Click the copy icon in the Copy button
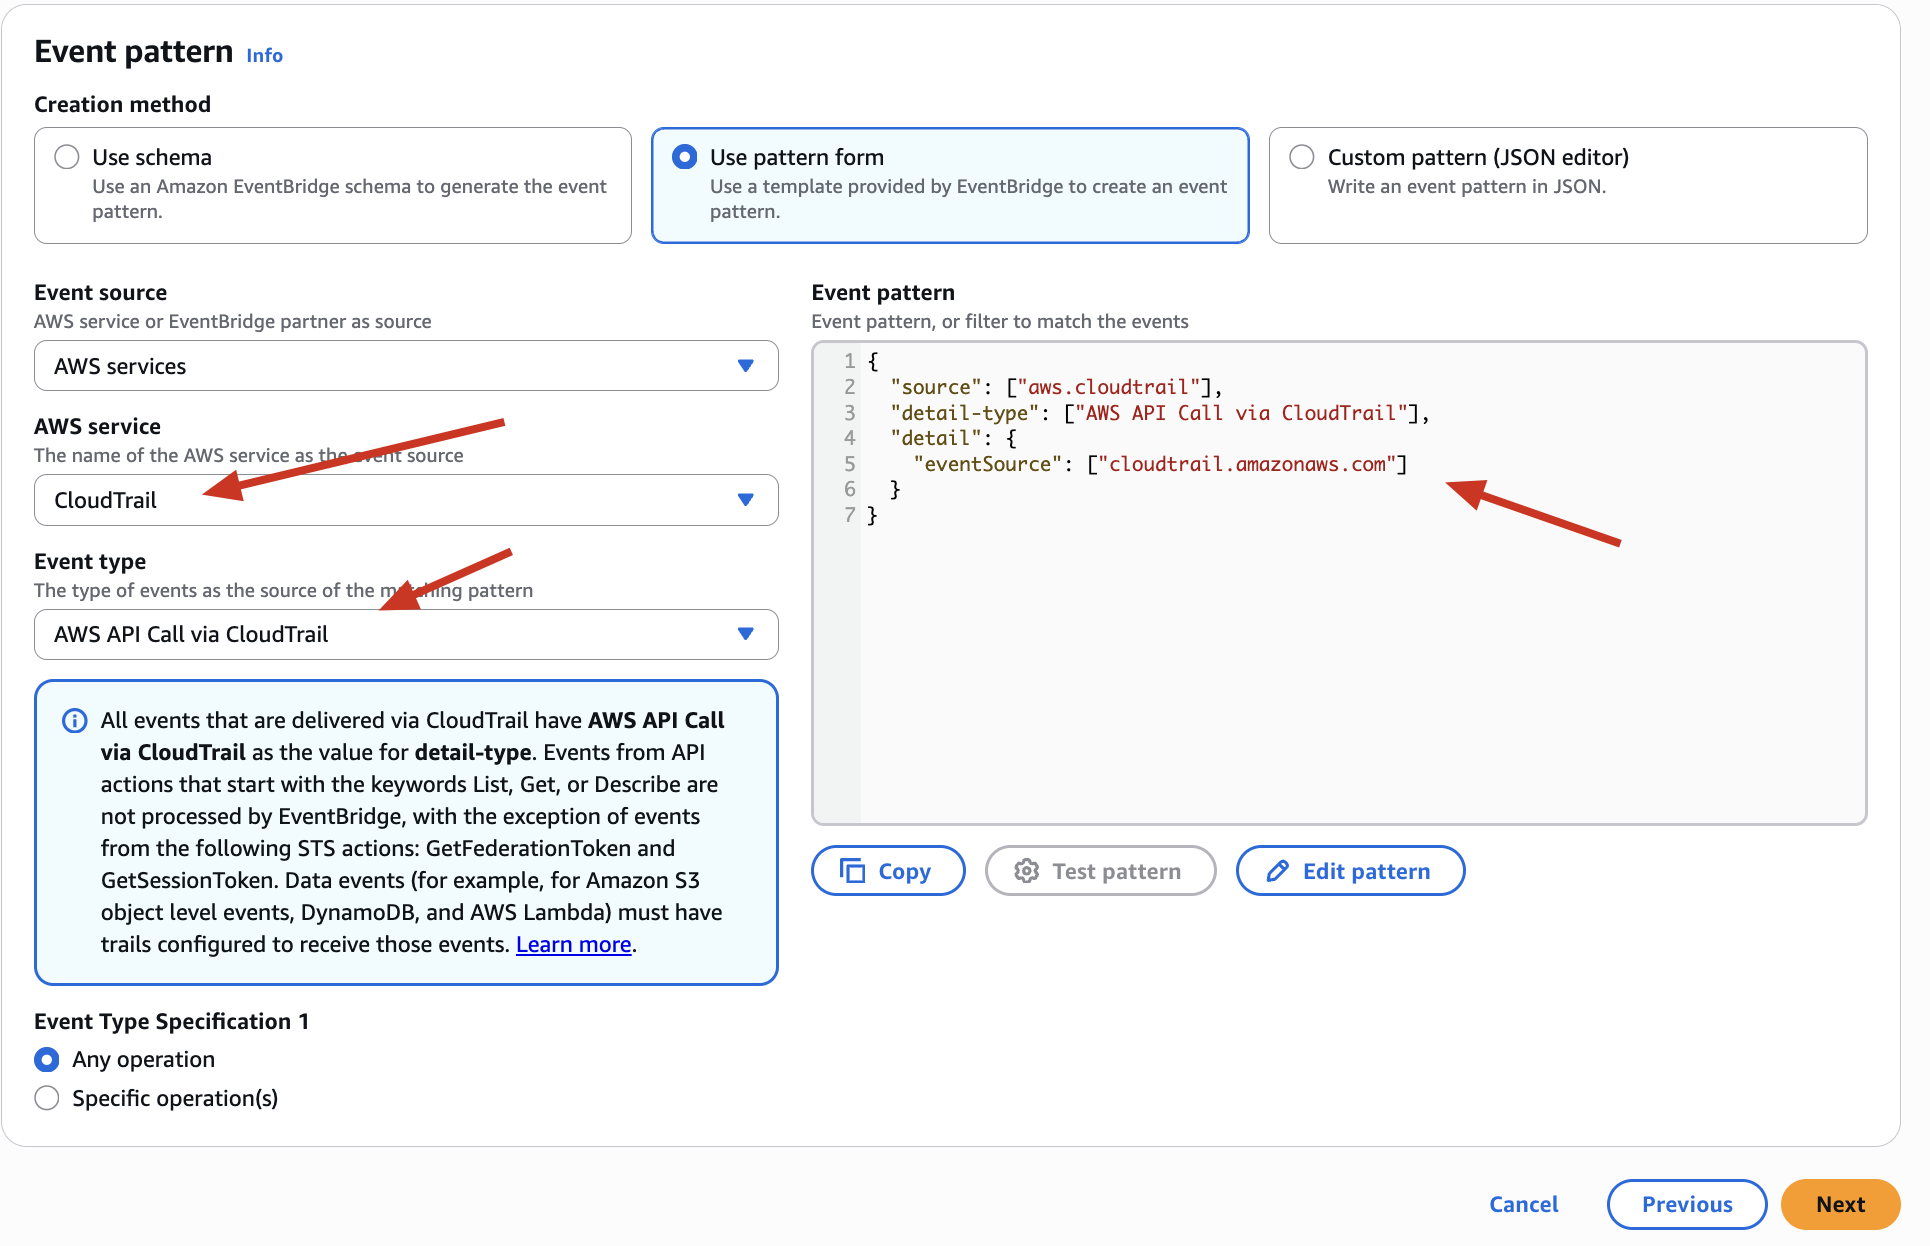Image resolution: width=1930 pixels, height=1246 pixels. tap(852, 871)
